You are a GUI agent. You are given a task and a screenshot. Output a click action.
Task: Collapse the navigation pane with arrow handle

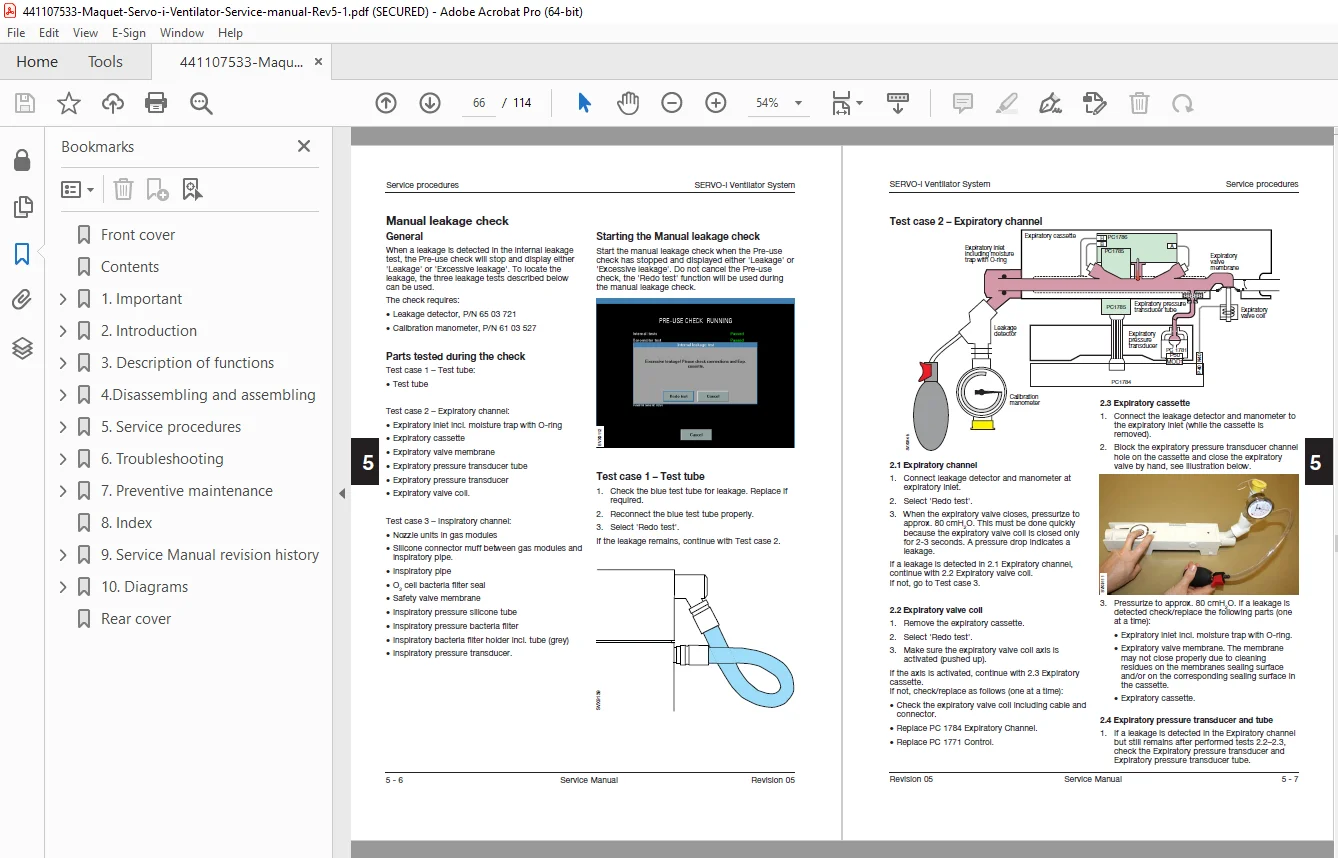(x=342, y=493)
